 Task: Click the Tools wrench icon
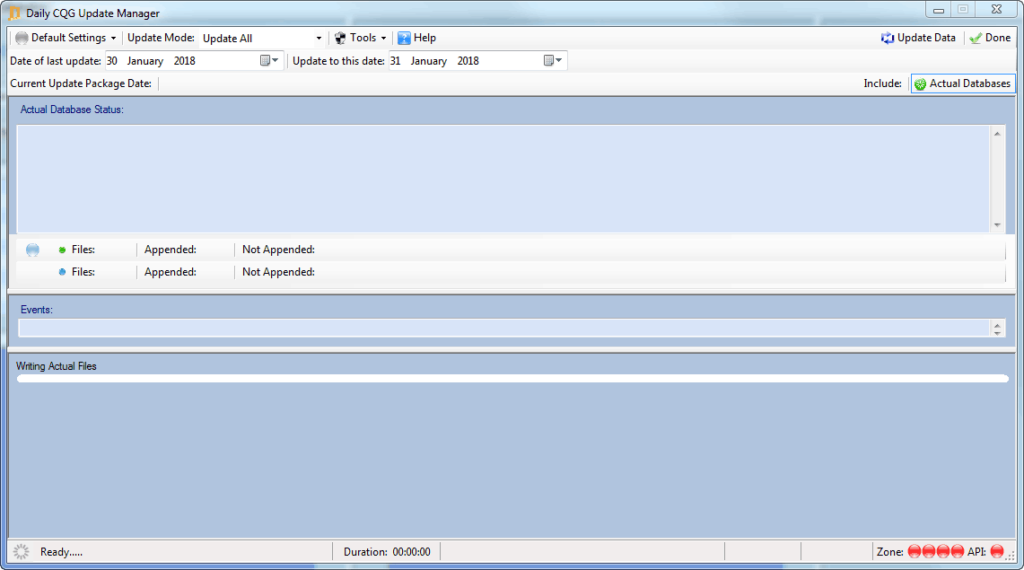click(340, 38)
